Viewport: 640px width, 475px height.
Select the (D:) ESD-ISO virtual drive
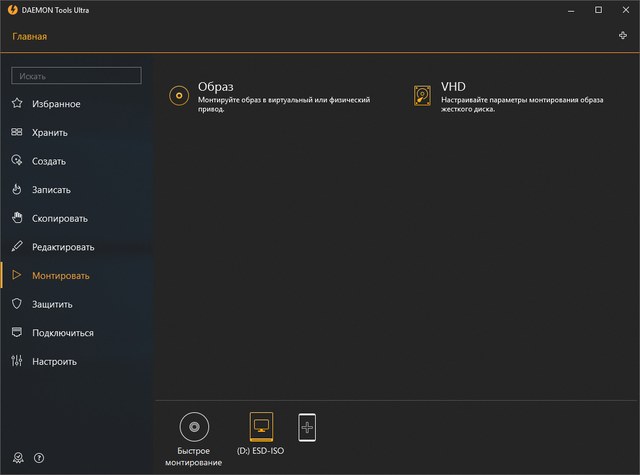(261, 427)
